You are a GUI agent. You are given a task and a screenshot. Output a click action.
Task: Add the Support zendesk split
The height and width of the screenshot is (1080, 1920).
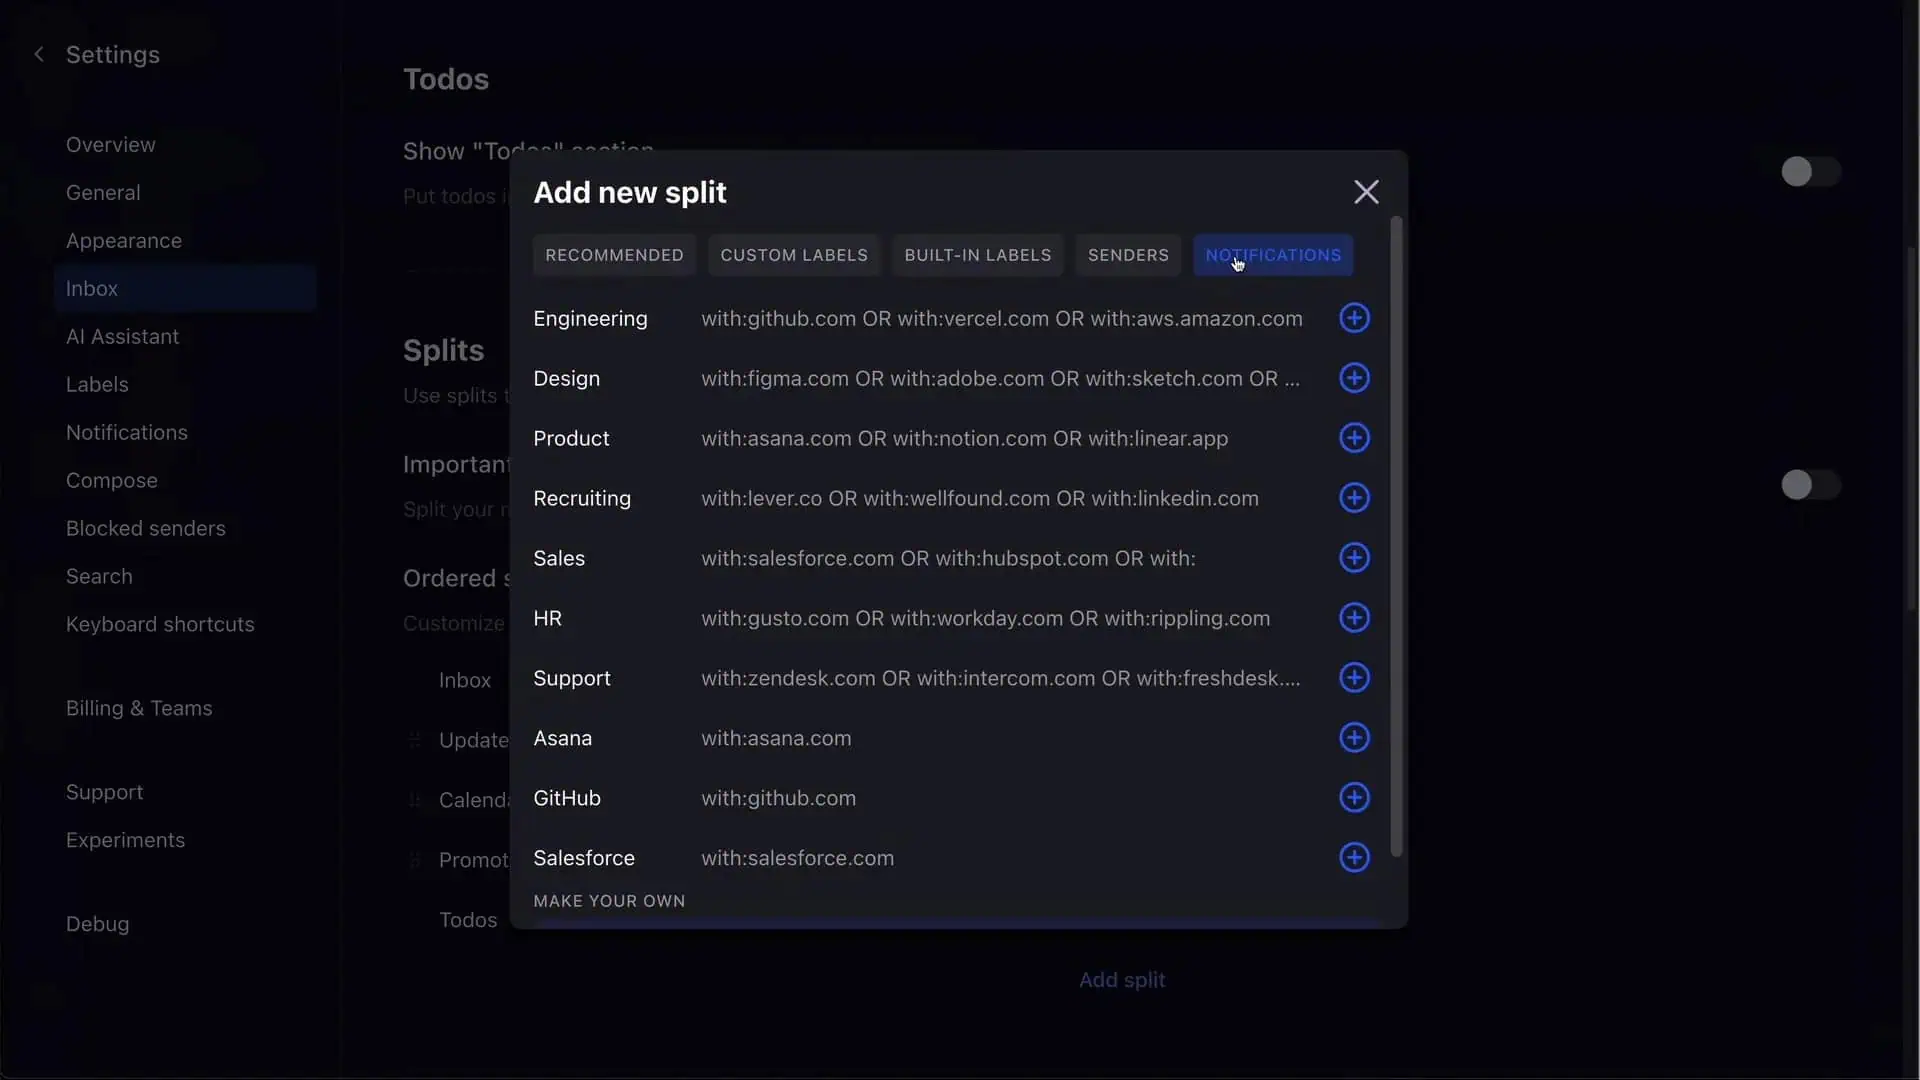pyautogui.click(x=1354, y=678)
